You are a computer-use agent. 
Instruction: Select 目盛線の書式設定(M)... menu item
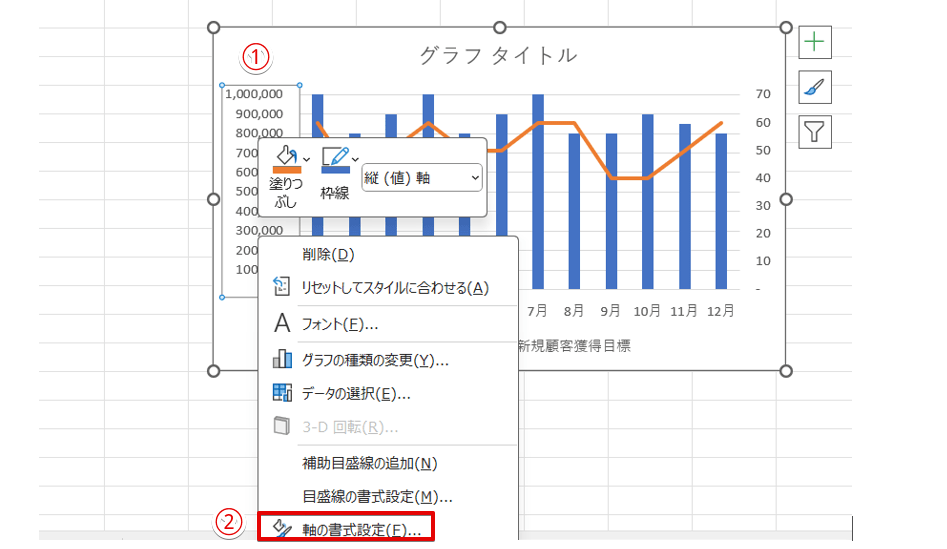point(377,496)
